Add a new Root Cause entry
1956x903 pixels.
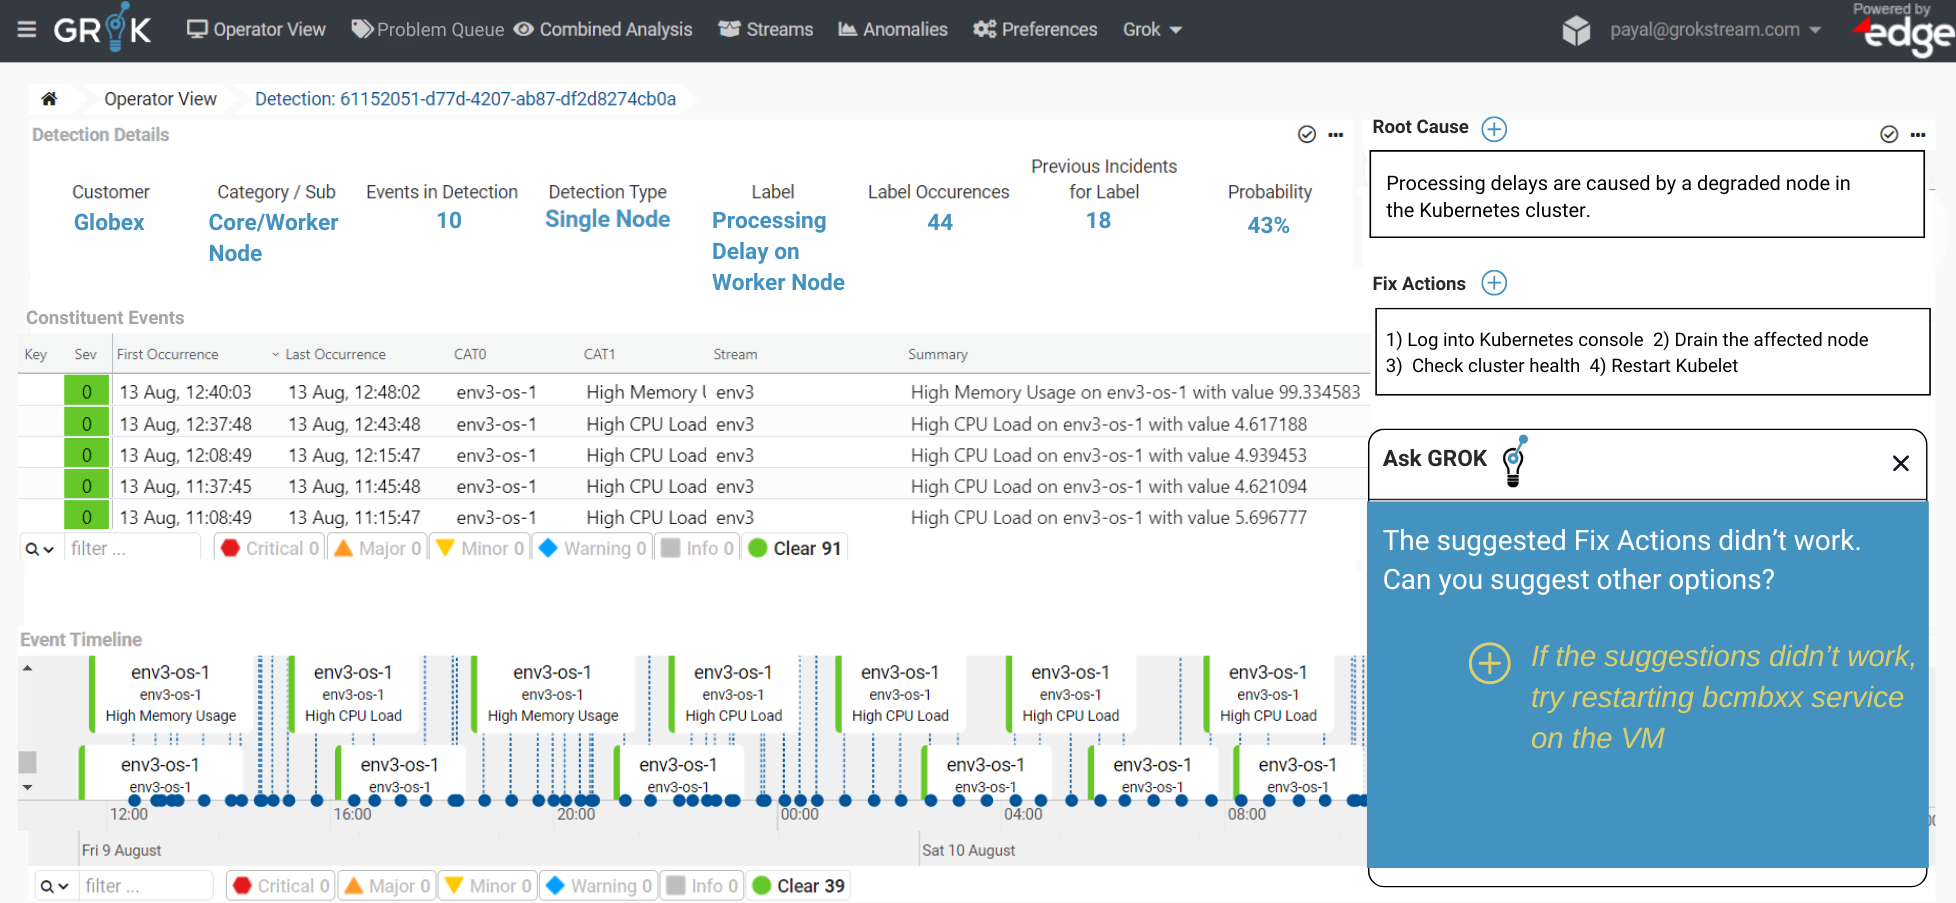[x=1494, y=128]
